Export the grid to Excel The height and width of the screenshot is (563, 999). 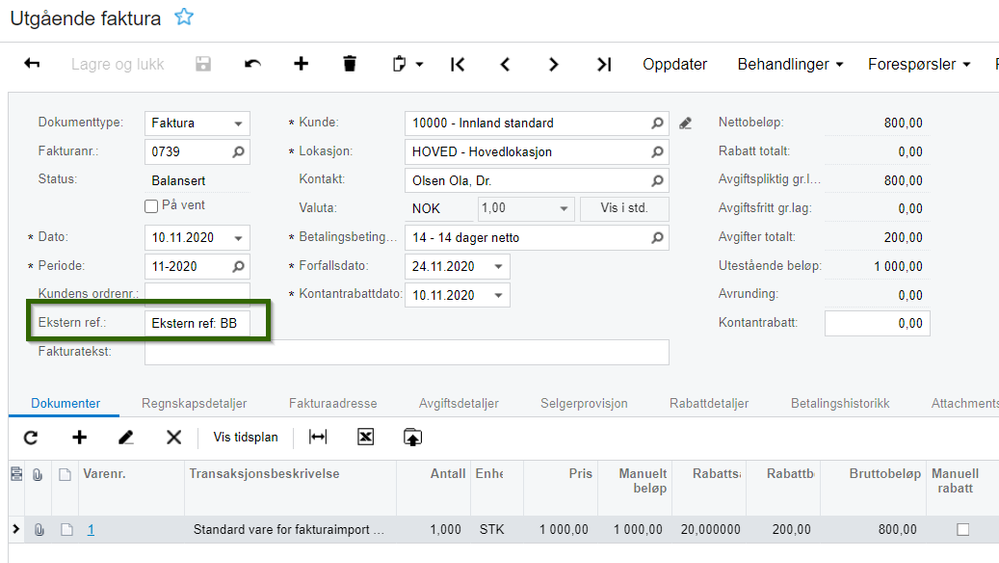365,437
